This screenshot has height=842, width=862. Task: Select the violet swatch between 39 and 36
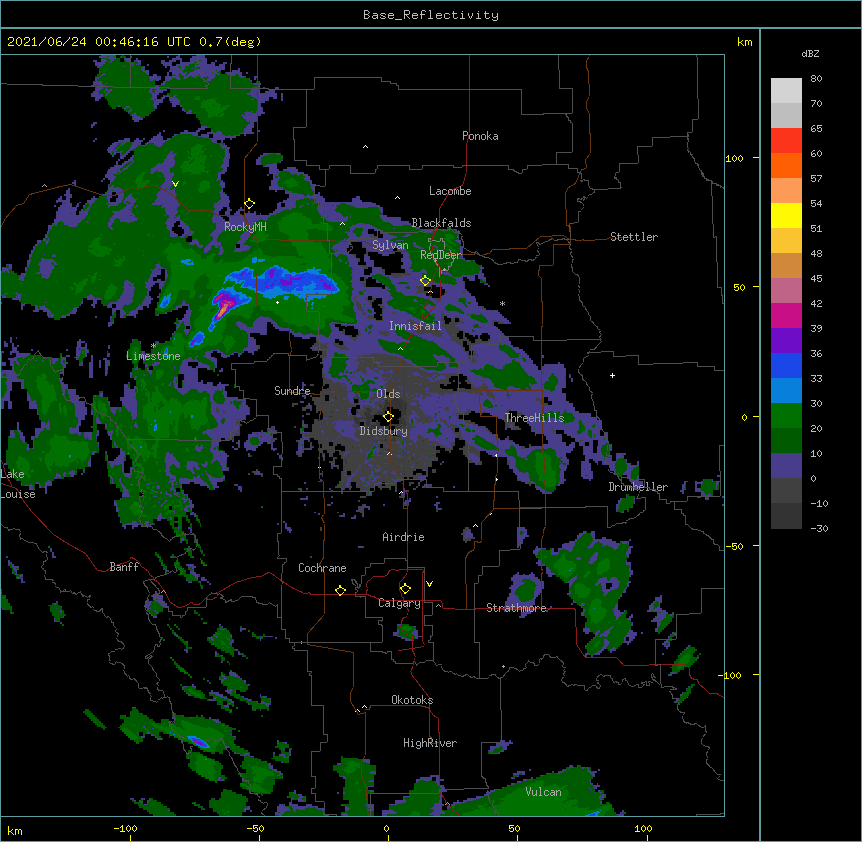(786, 341)
